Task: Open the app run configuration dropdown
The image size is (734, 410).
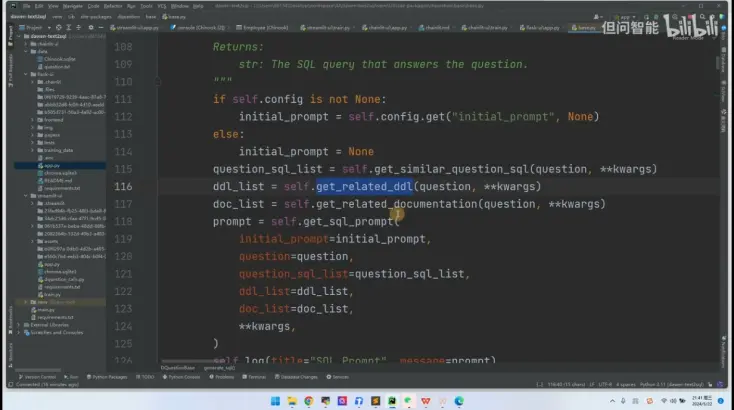Action: coord(625,17)
